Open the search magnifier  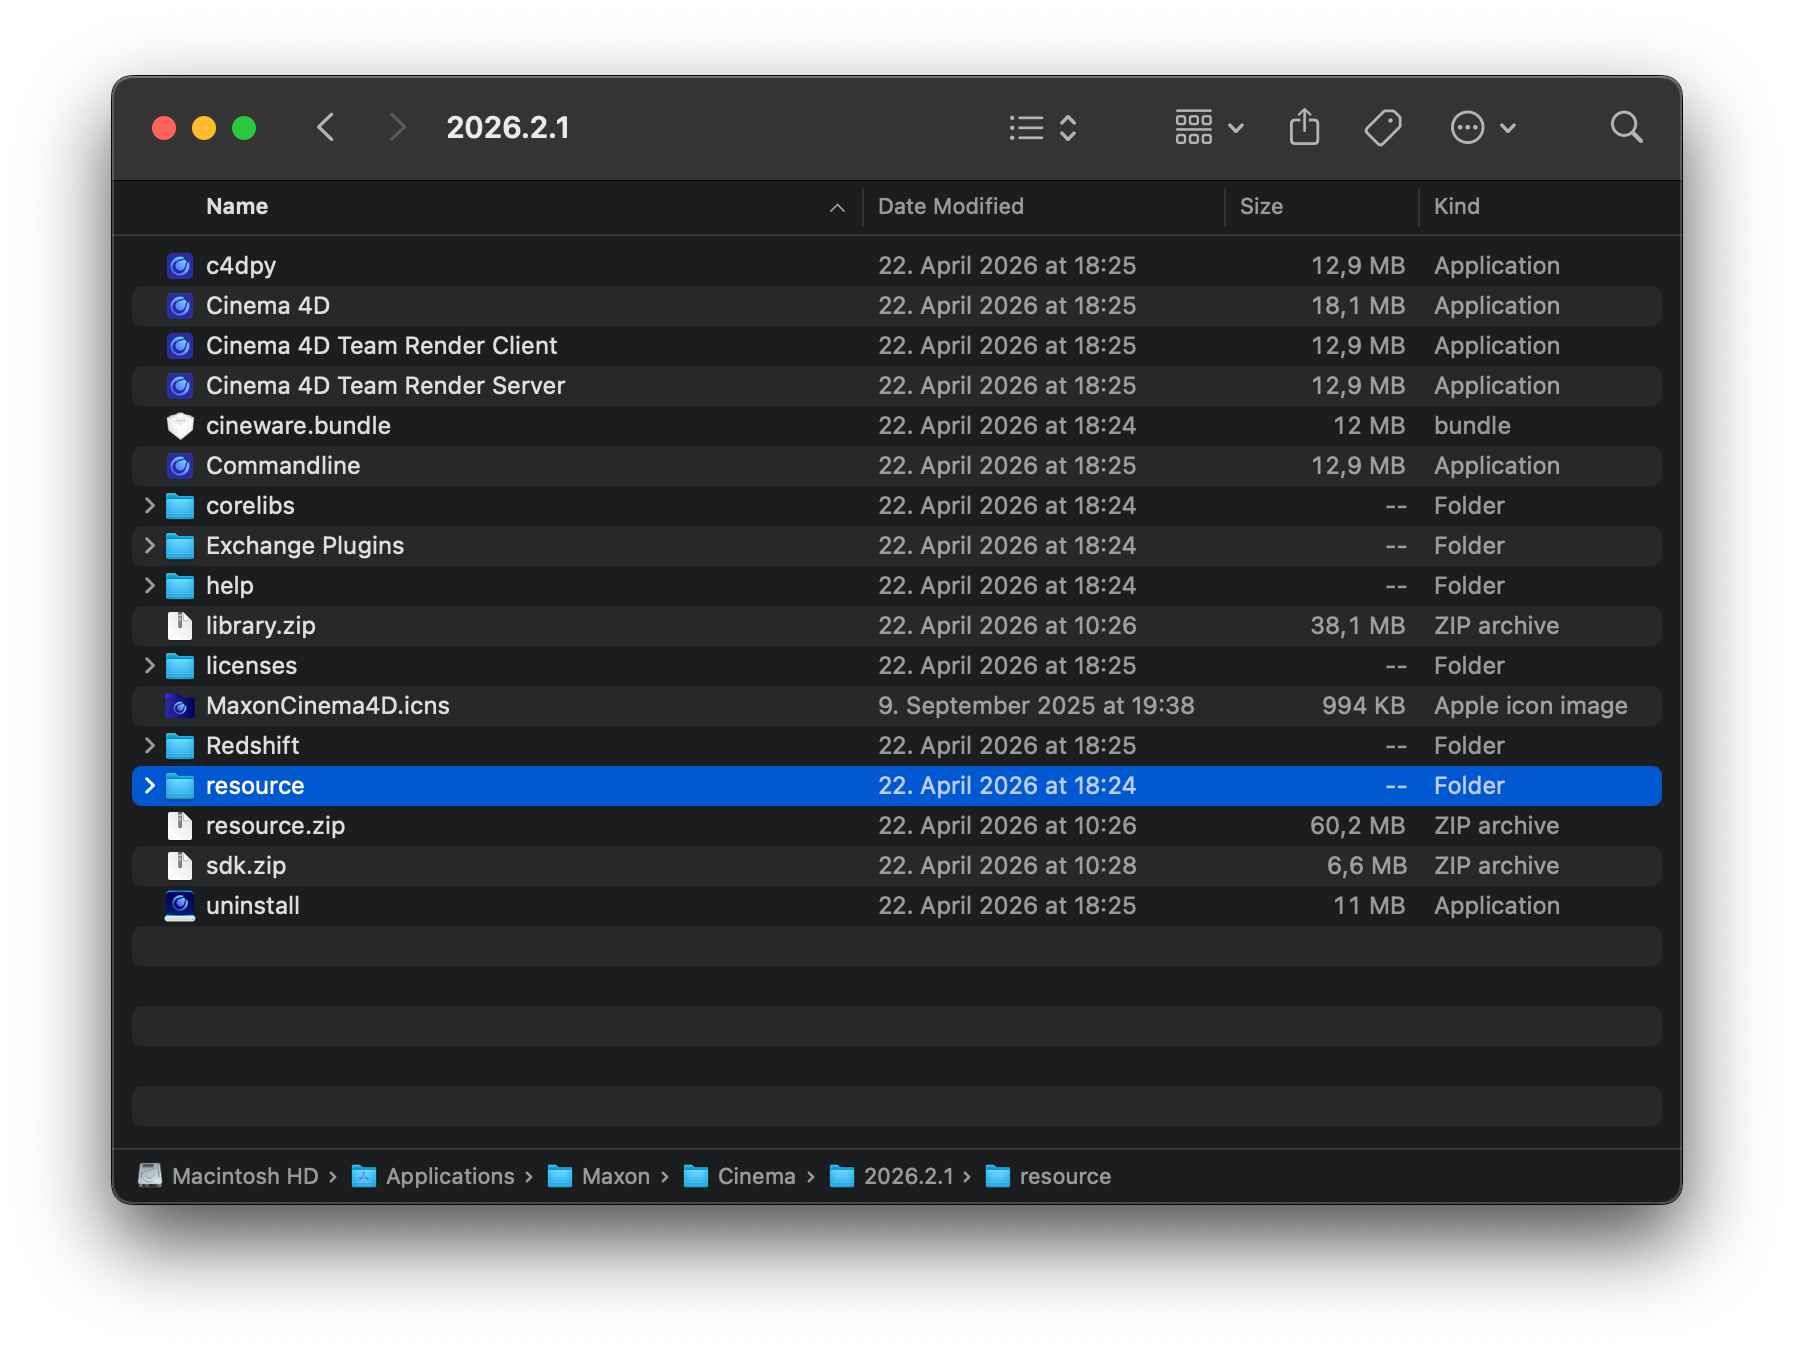(x=1627, y=127)
